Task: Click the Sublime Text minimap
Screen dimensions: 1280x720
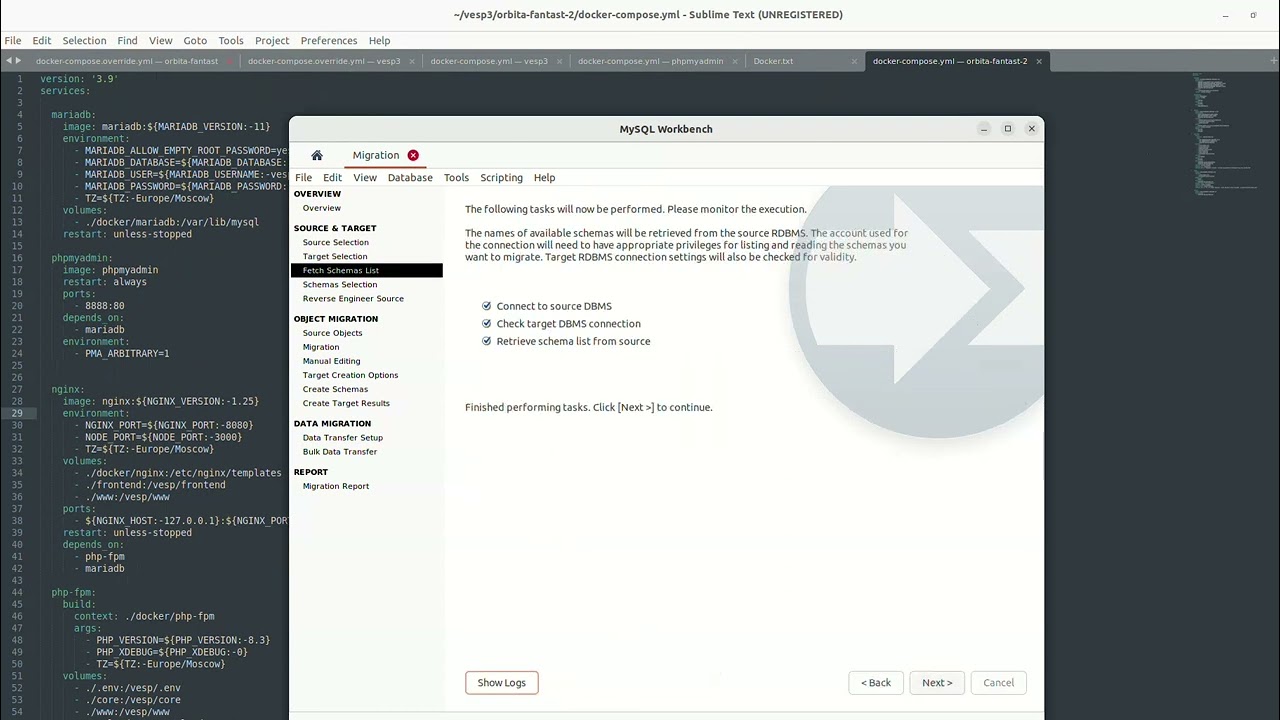Action: pyautogui.click(x=1225, y=133)
